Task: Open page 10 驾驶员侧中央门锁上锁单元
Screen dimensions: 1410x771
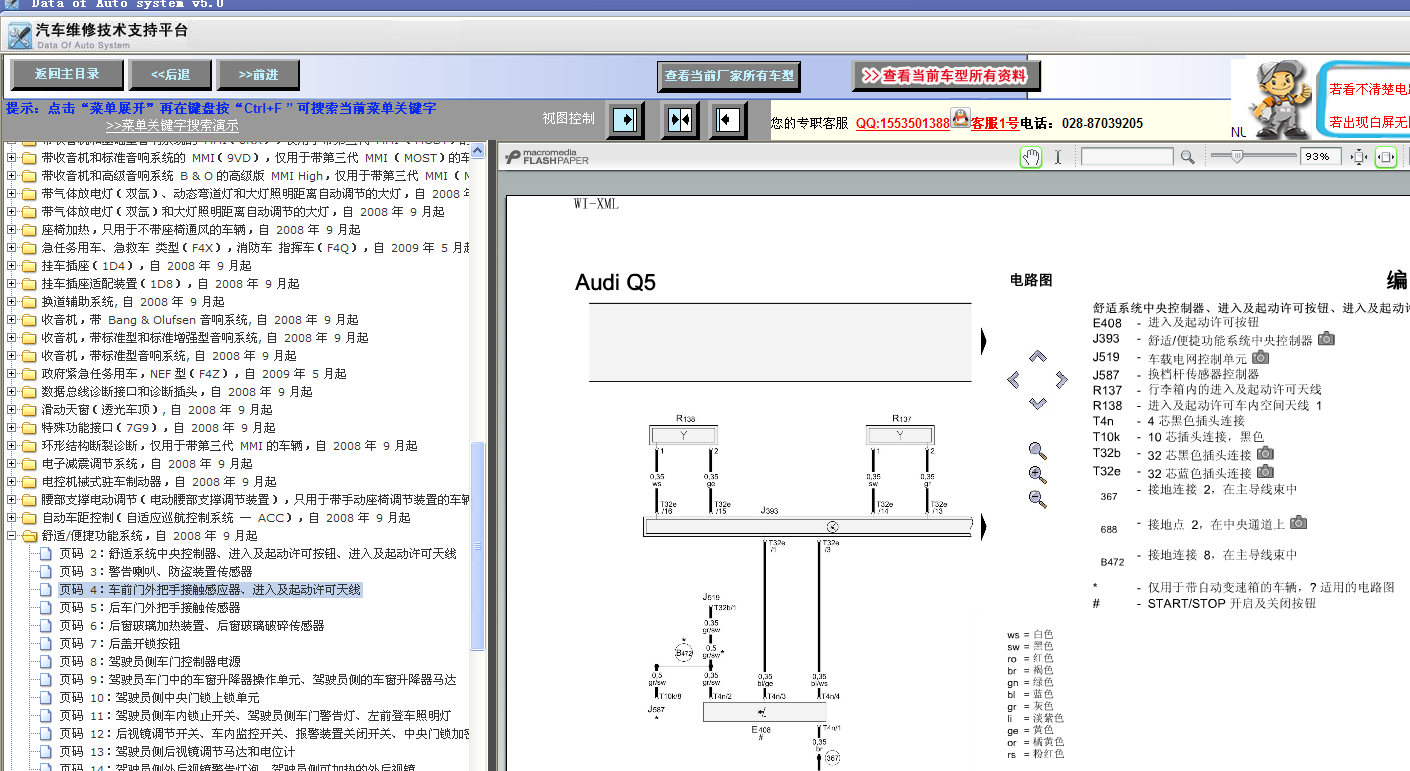Action: (158, 698)
